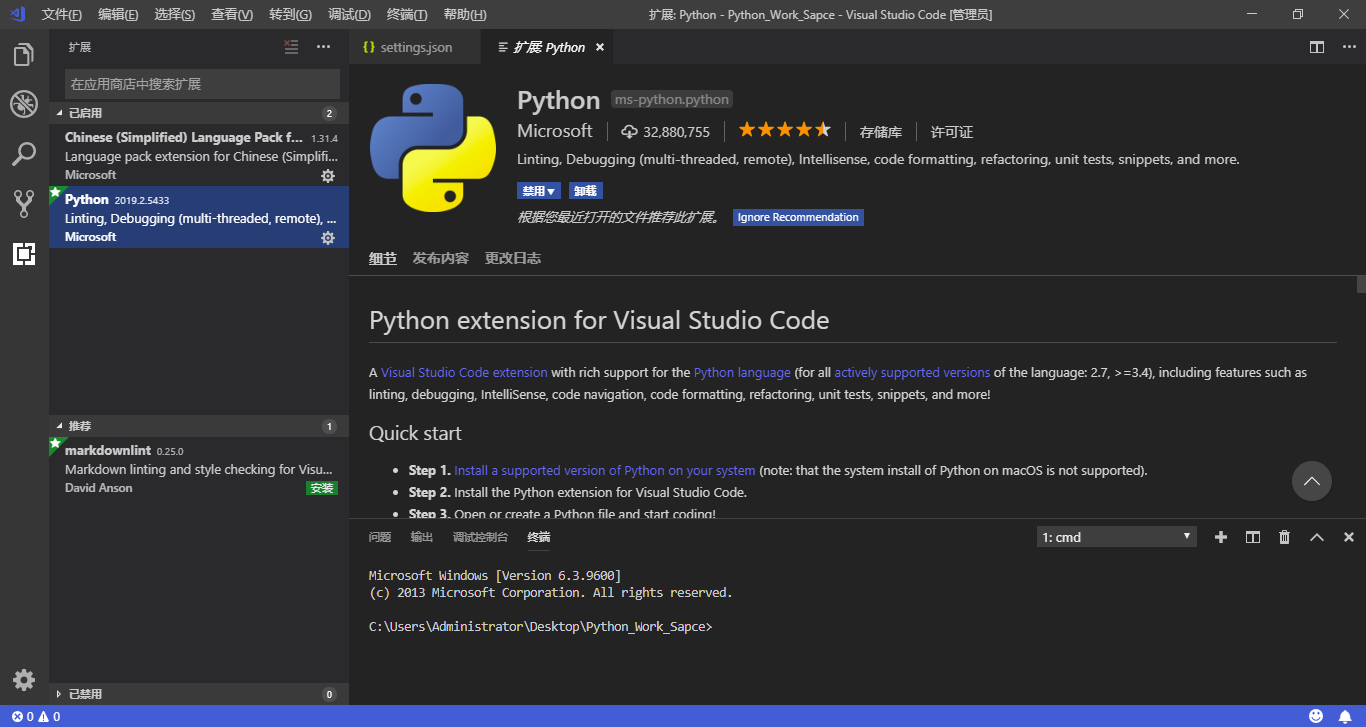The width and height of the screenshot is (1366, 727).
Task: Select the 发布内容 tab
Action: 441,258
